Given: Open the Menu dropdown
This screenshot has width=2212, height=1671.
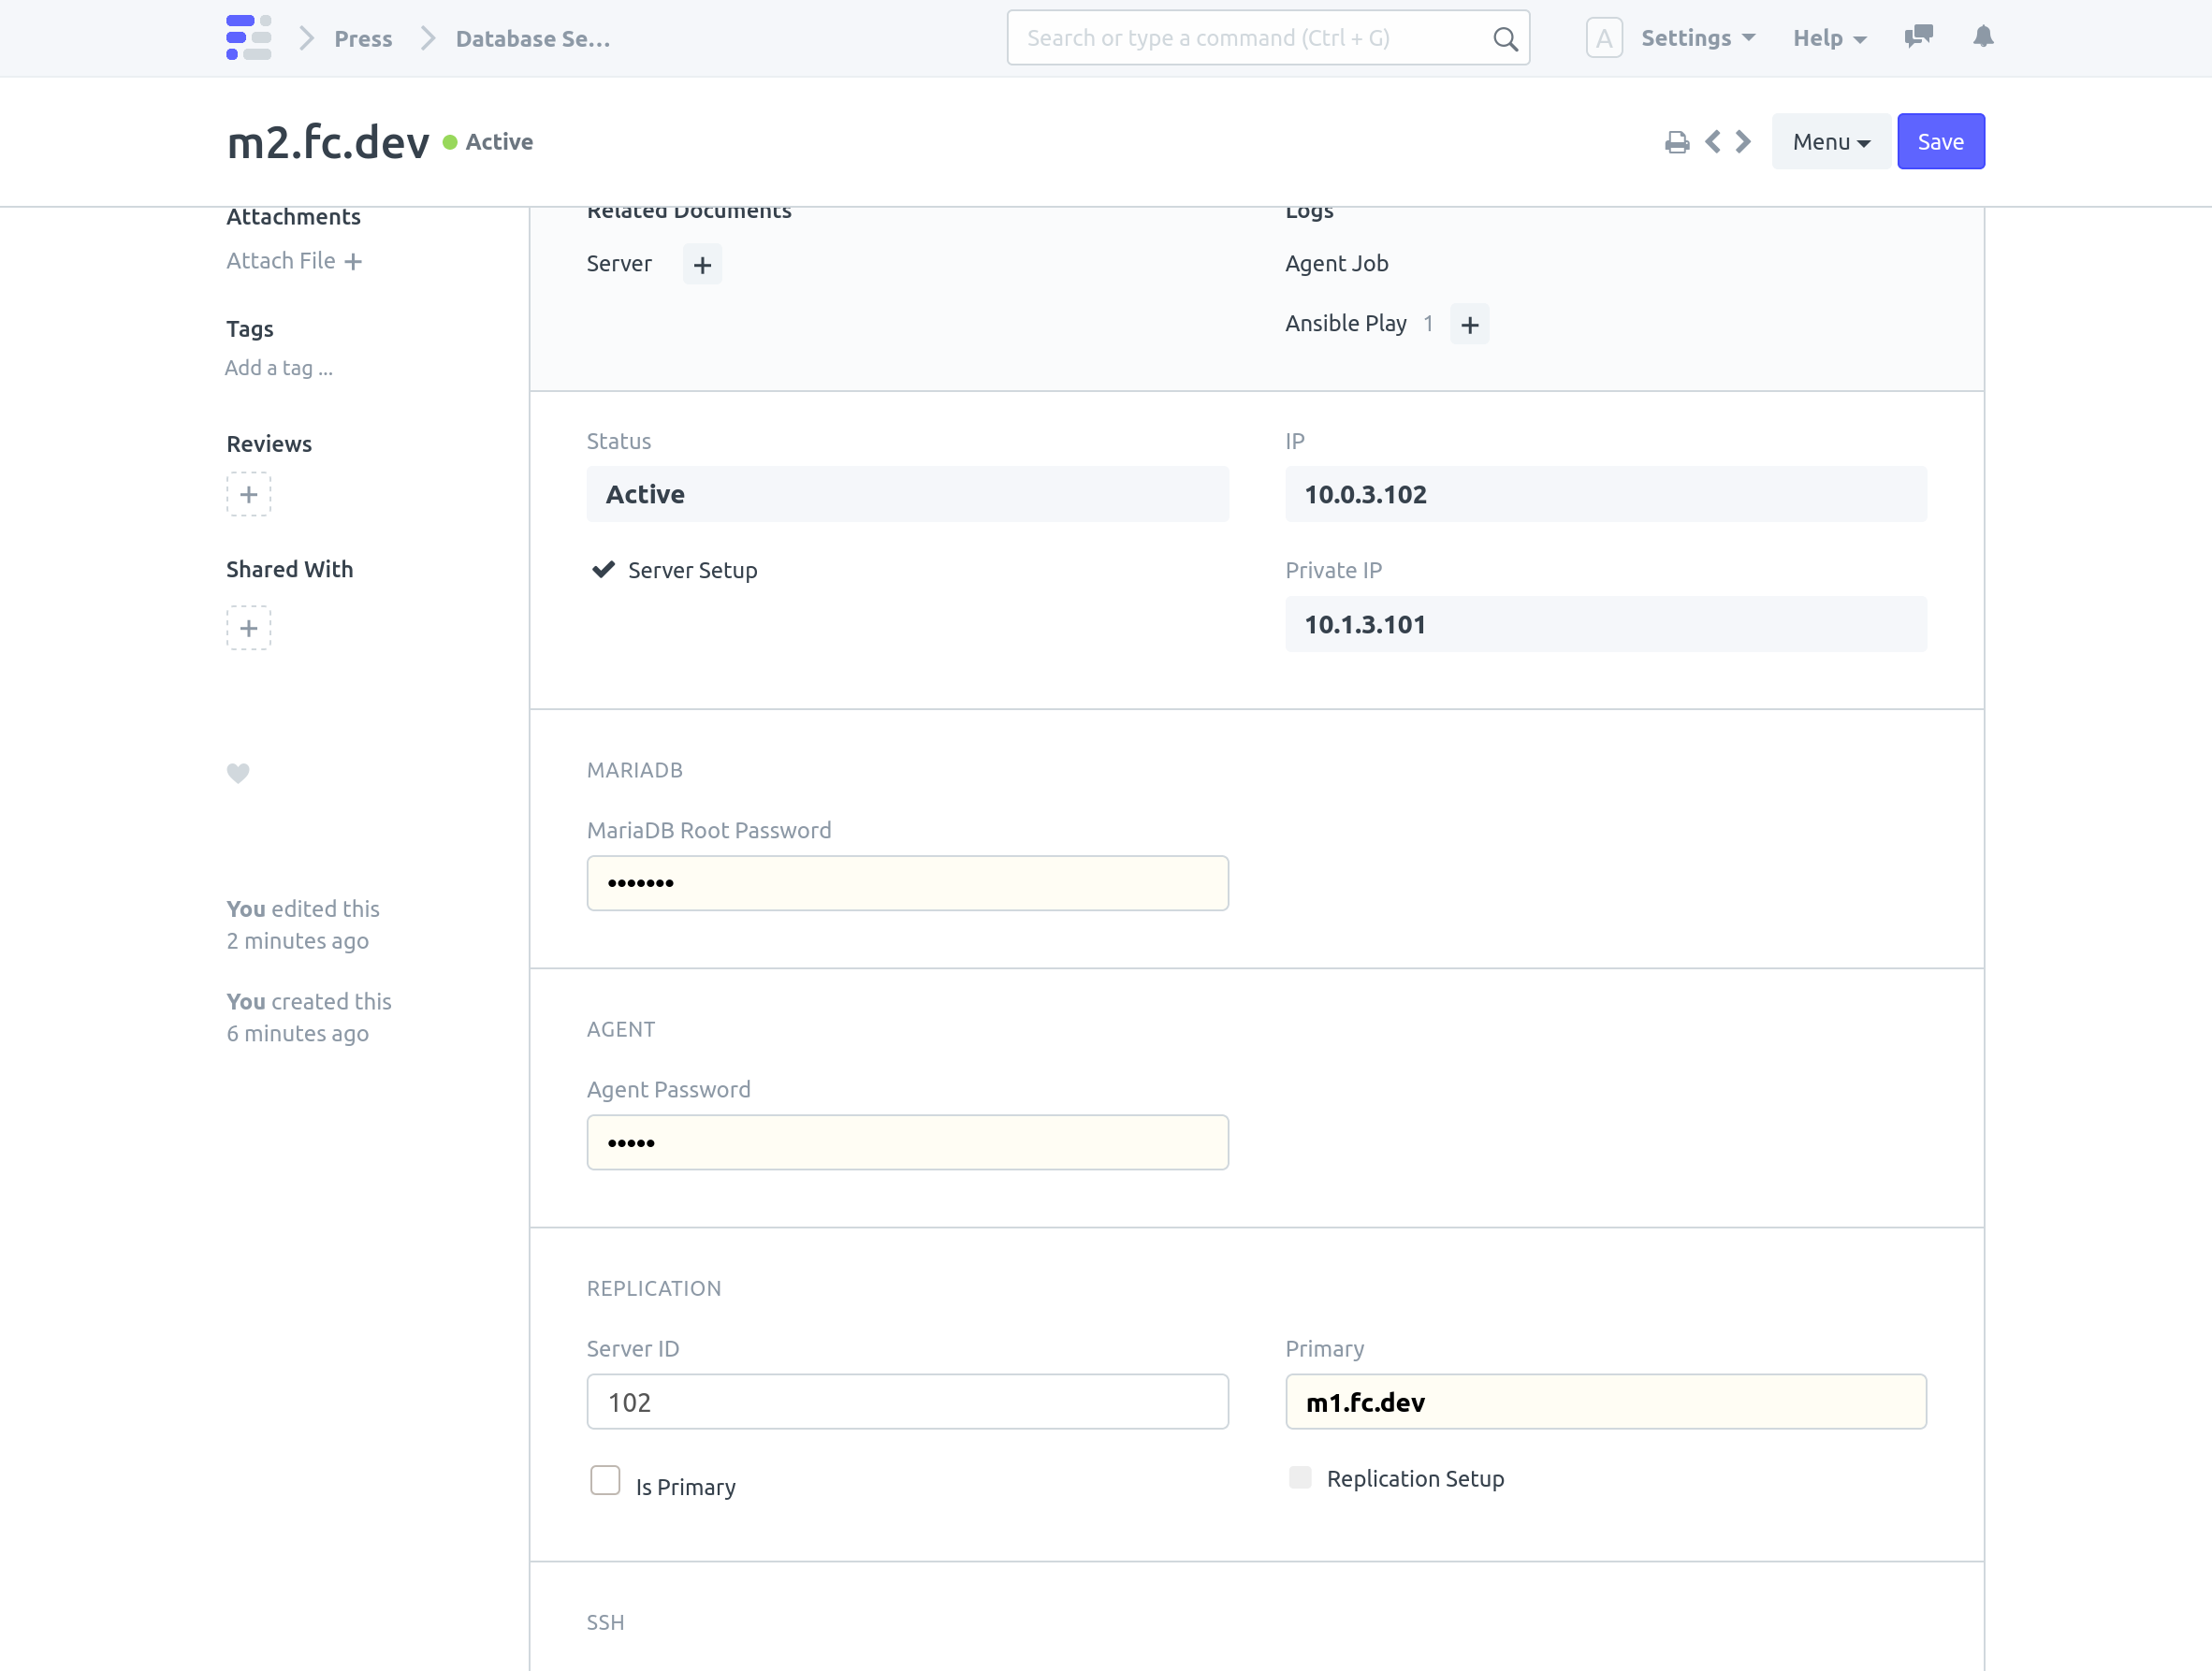Looking at the screenshot, I should click(x=1829, y=141).
